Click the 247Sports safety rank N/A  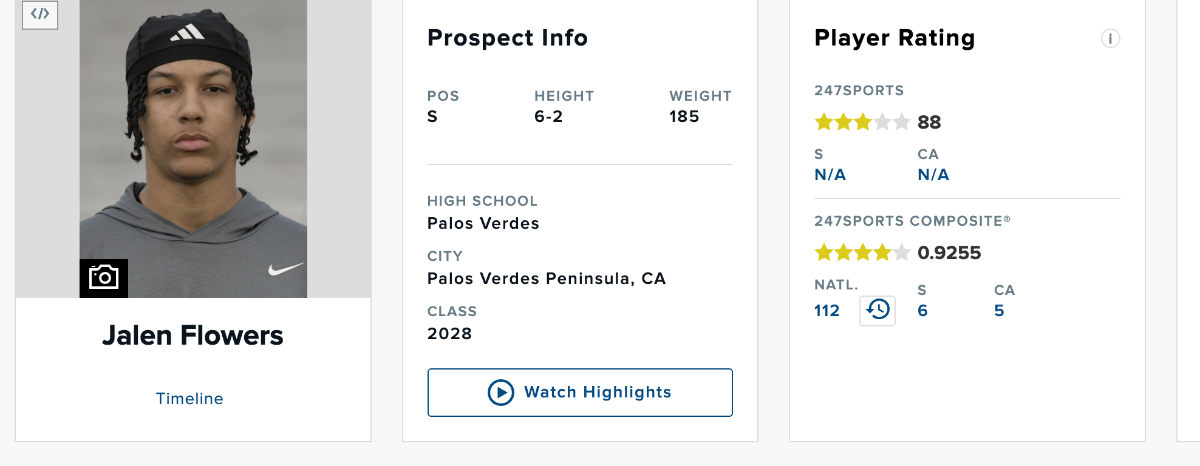point(830,175)
